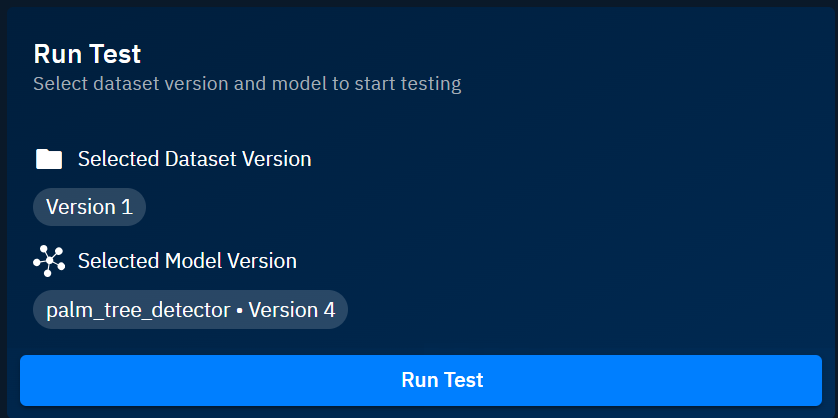Screen dimensions: 838x418
Task: Select the palm_tree_detector model version chip
Action: click(x=190, y=310)
